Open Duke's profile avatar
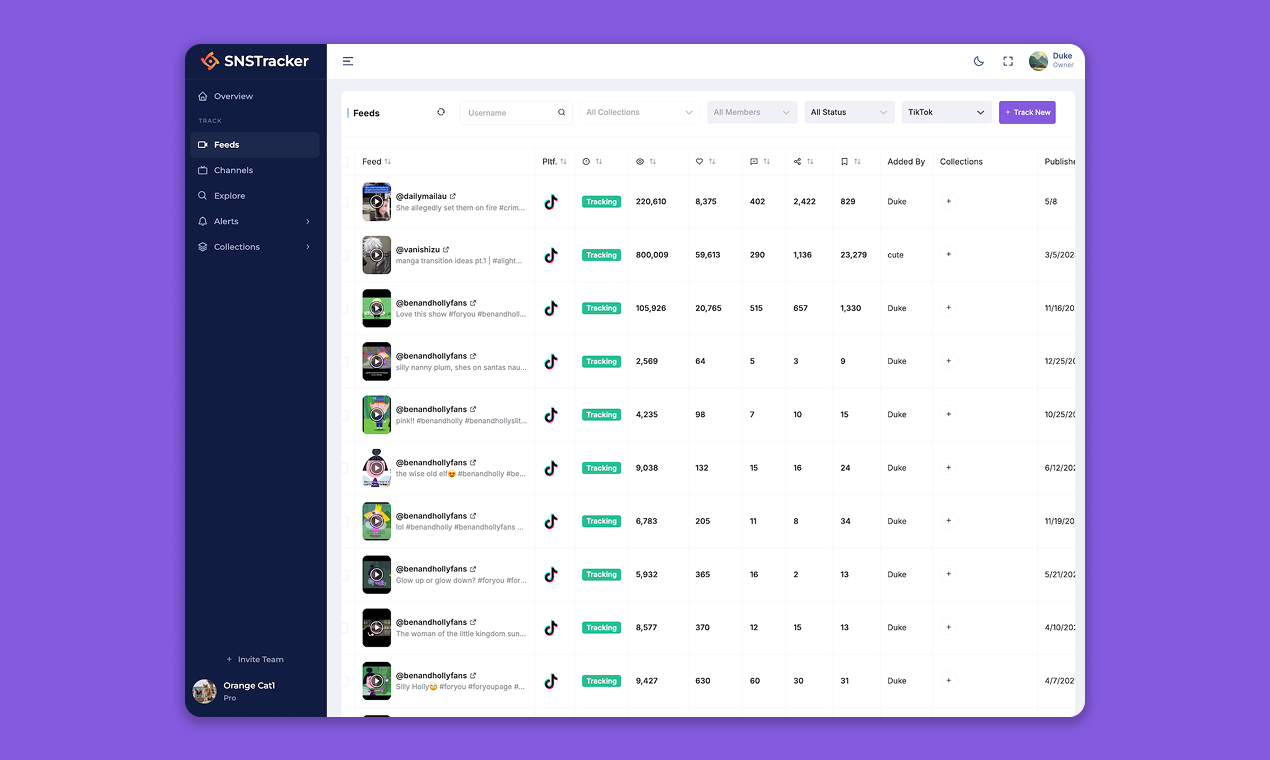Image resolution: width=1270 pixels, height=760 pixels. pyautogui.click(x=1039, y=61)
